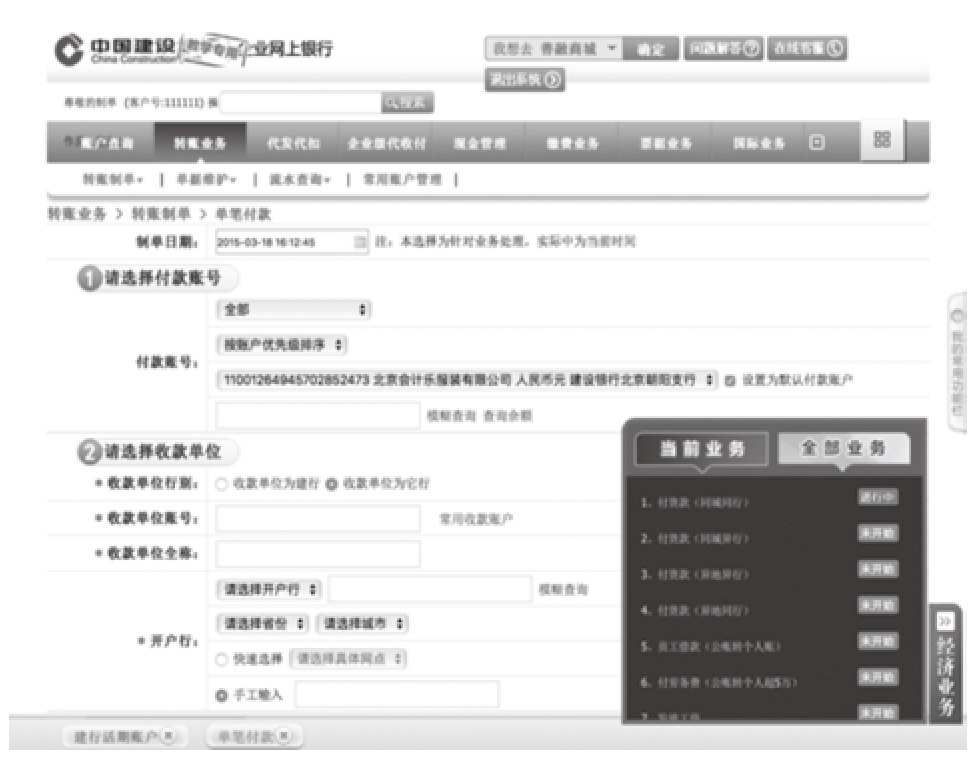The image size is (977, 764).
Task: Open the 代发代扣 navigation menu
Action: (293, 143)
